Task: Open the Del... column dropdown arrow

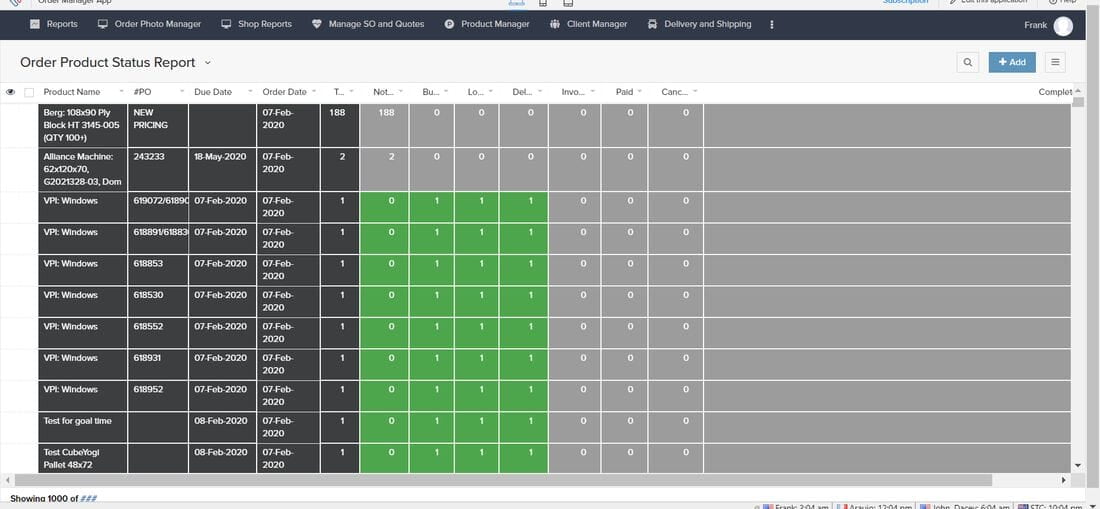Action: click(x=541, y=92)
